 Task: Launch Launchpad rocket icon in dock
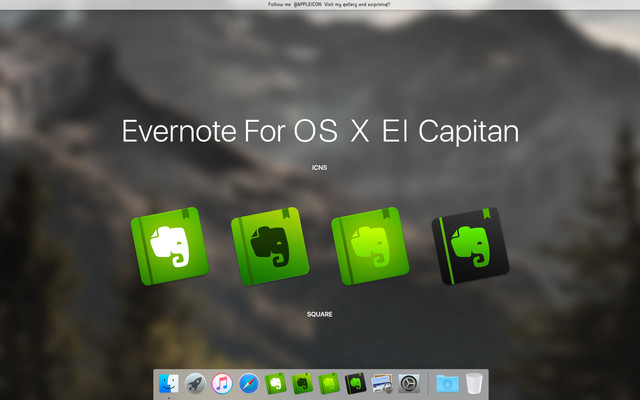click(x=196, y=383)
